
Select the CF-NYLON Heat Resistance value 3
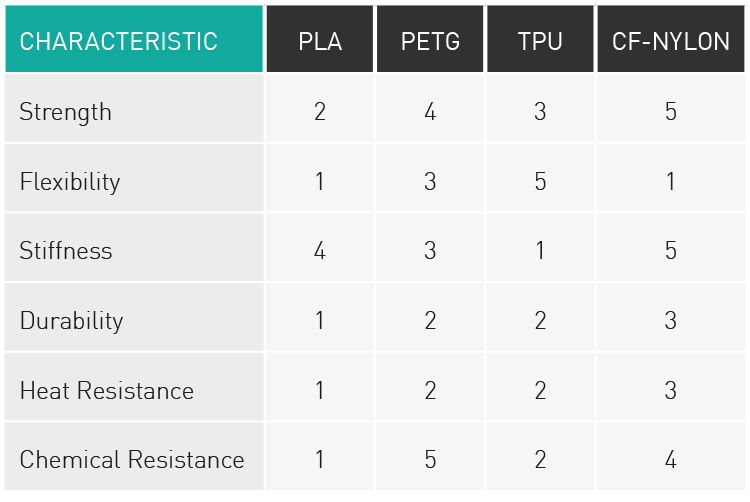pyautogui.click(x=671, y=390)
